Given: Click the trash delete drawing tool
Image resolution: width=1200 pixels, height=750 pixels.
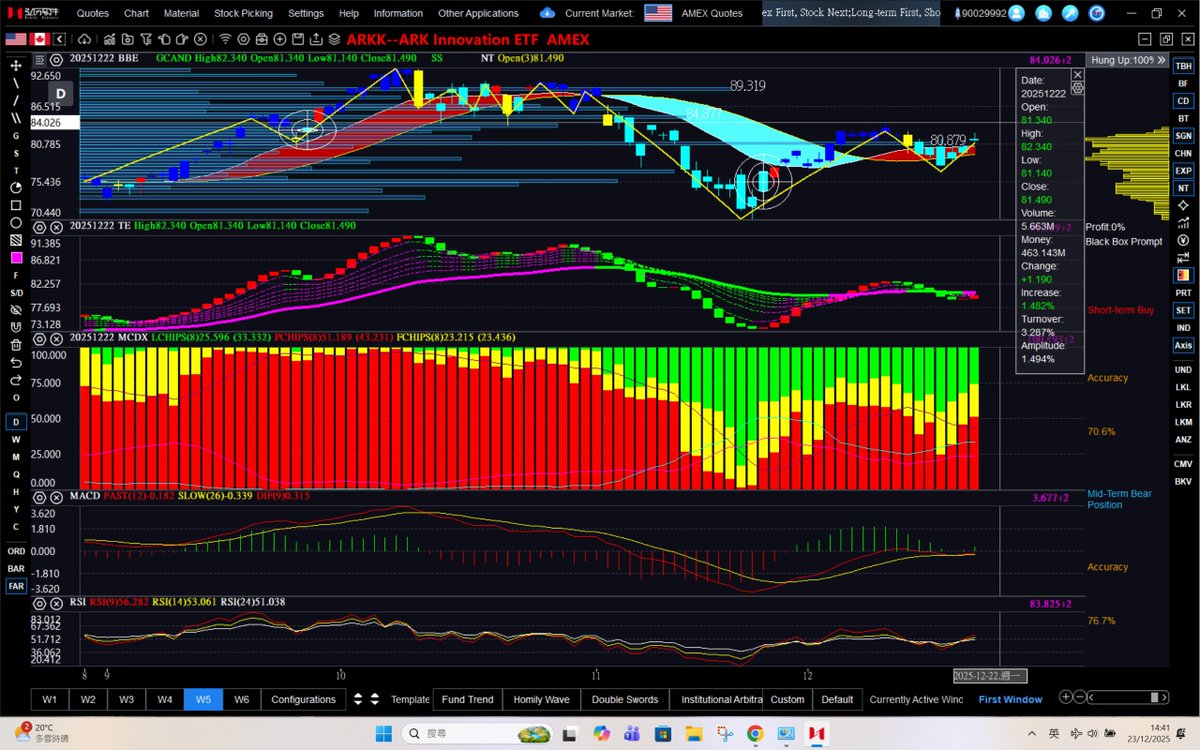Looking at the screenshot, I should 16,344.
